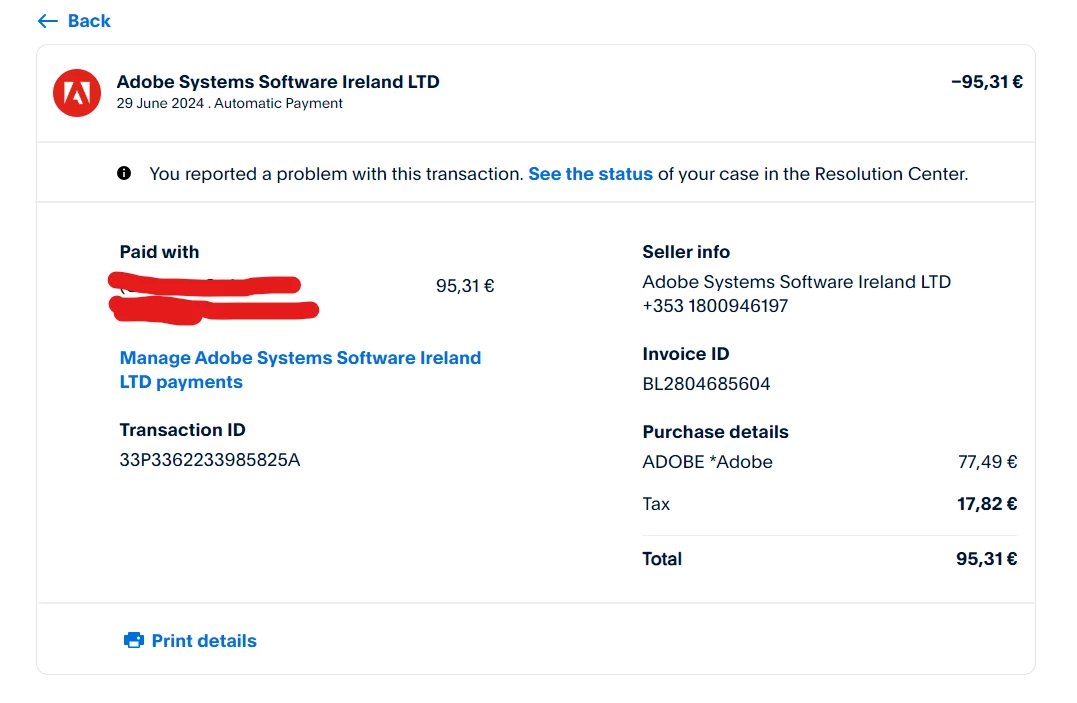Click the −95,31 € amount in header
Viewport: 1077px width, 703px height.
click(x=986, y=82)
